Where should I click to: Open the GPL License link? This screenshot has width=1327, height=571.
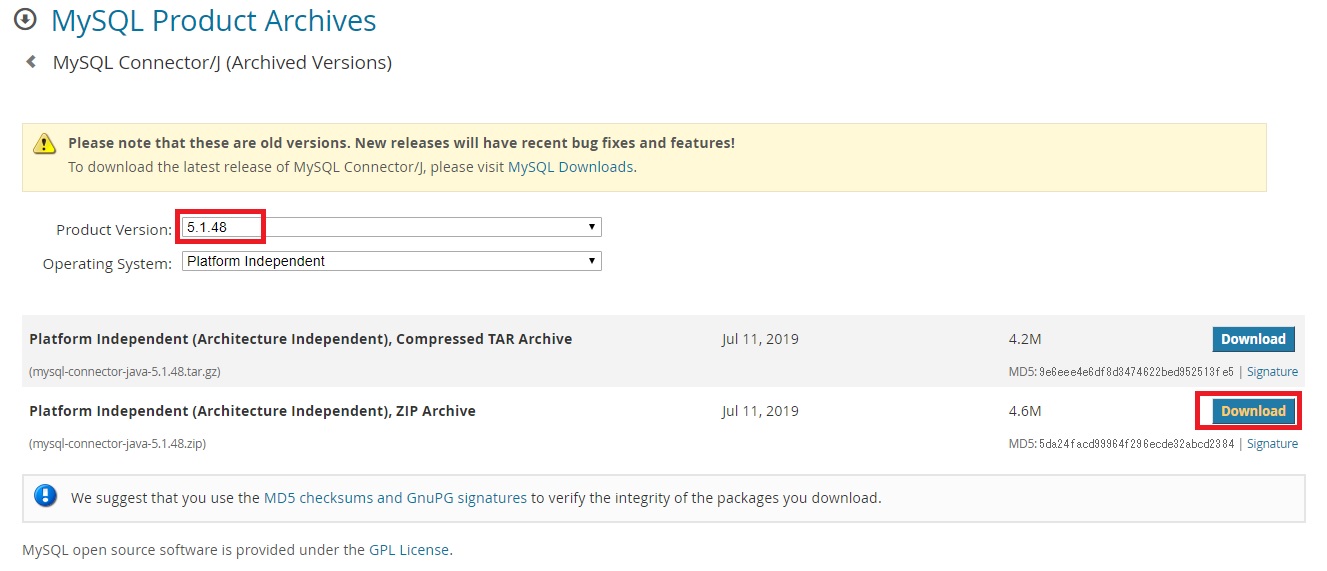coord(410,549)
